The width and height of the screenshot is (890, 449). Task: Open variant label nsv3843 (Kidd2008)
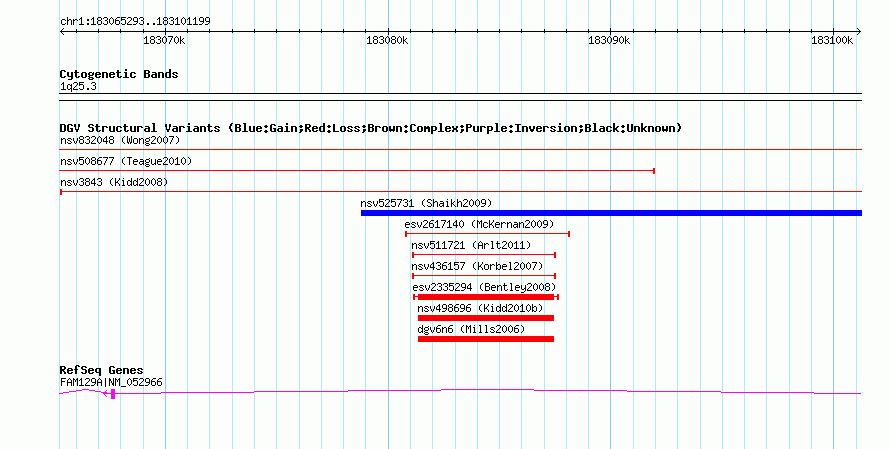click(x=114, y=182)
